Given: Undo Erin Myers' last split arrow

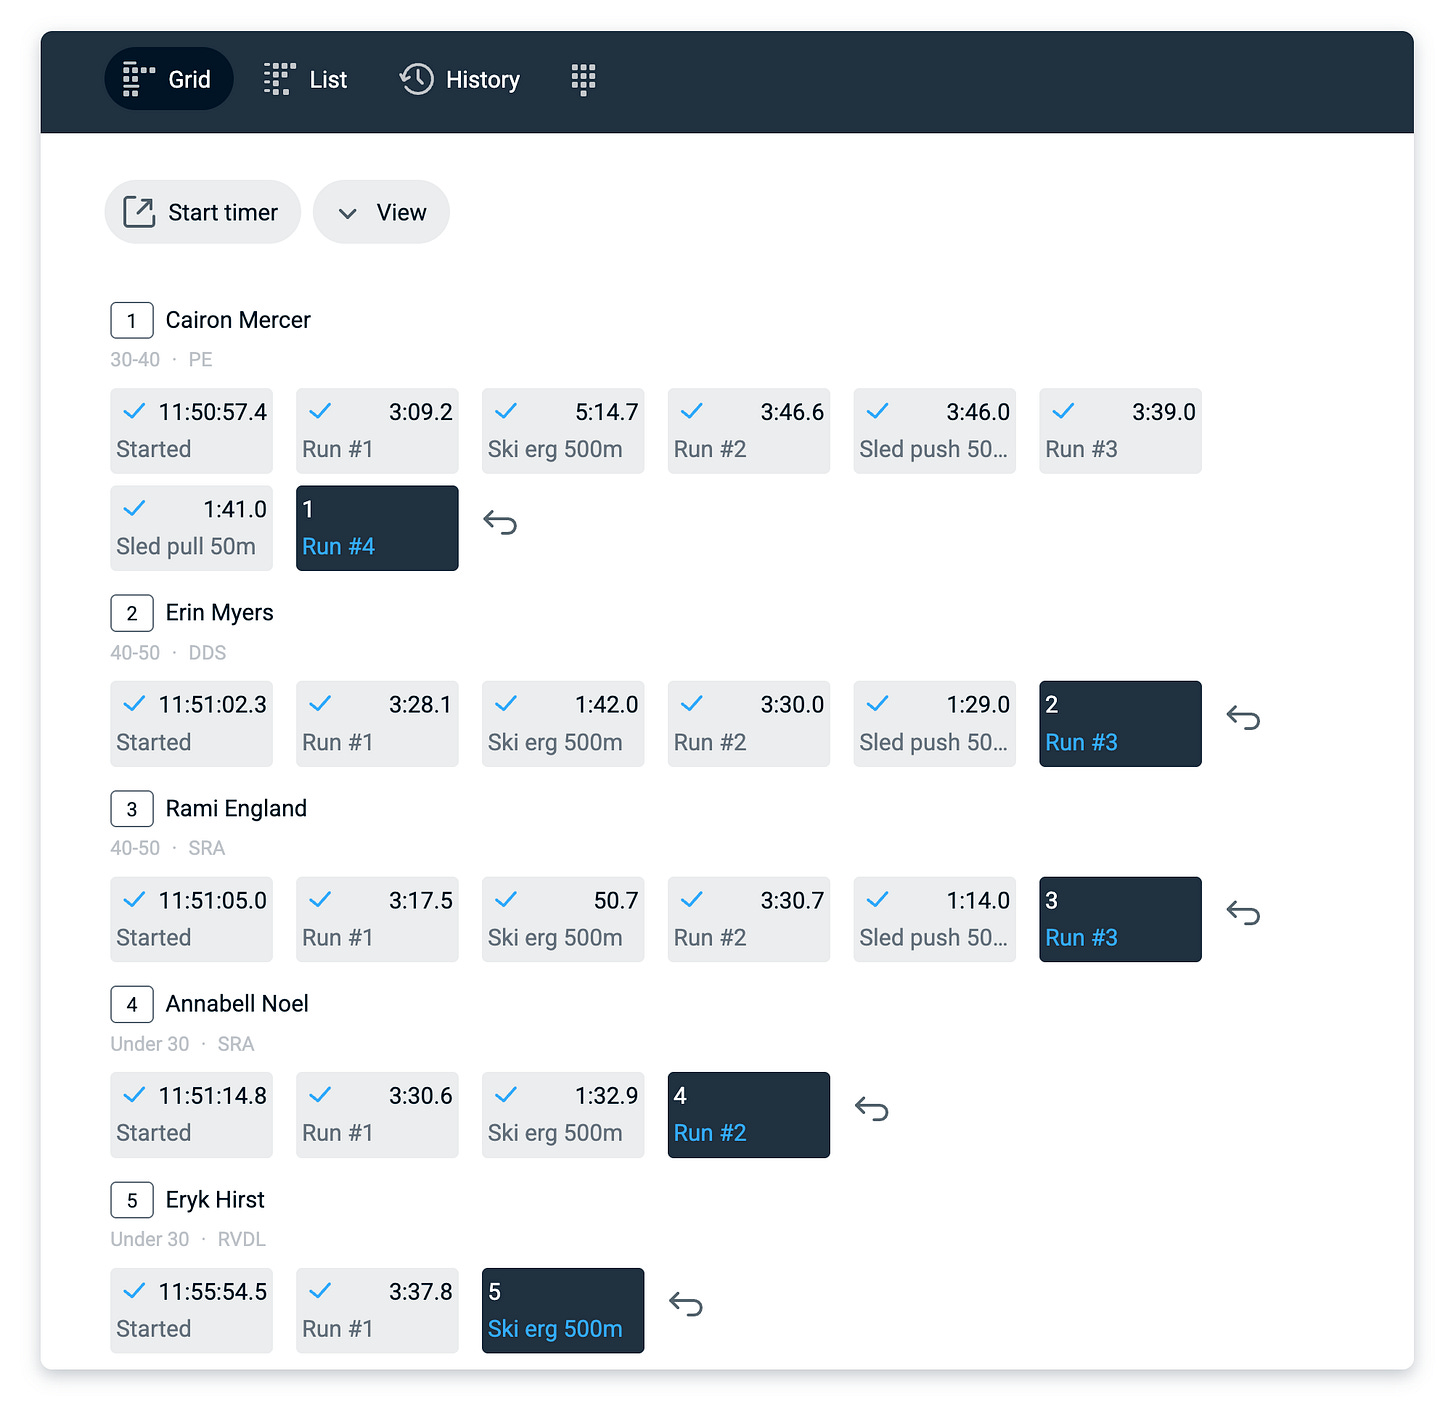Looking at the screenshot, I should pyautogui.click(x=1243, y=718).
